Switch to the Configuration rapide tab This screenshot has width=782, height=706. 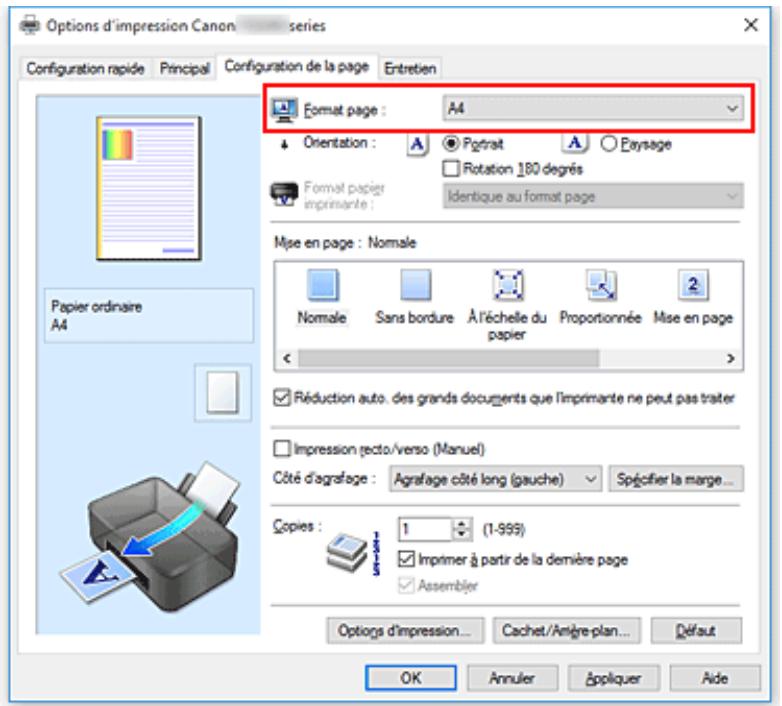click(85, 68)
